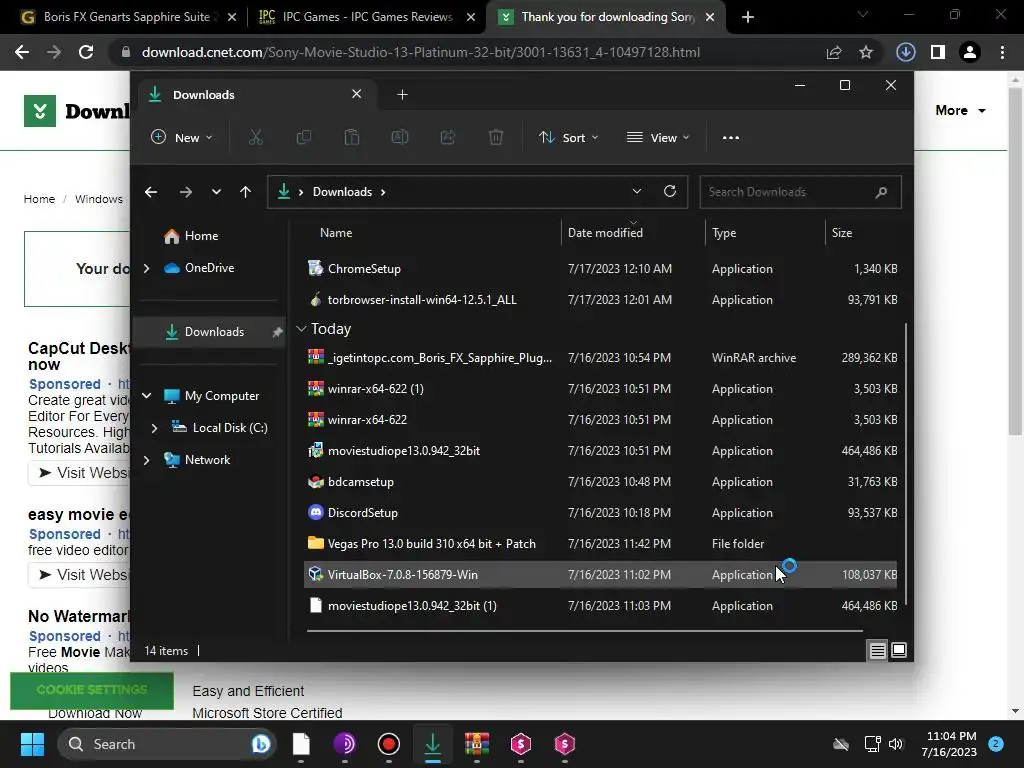Open WinRAR from the taskbar
The image size is (1024, 768).
click(477, 744)
